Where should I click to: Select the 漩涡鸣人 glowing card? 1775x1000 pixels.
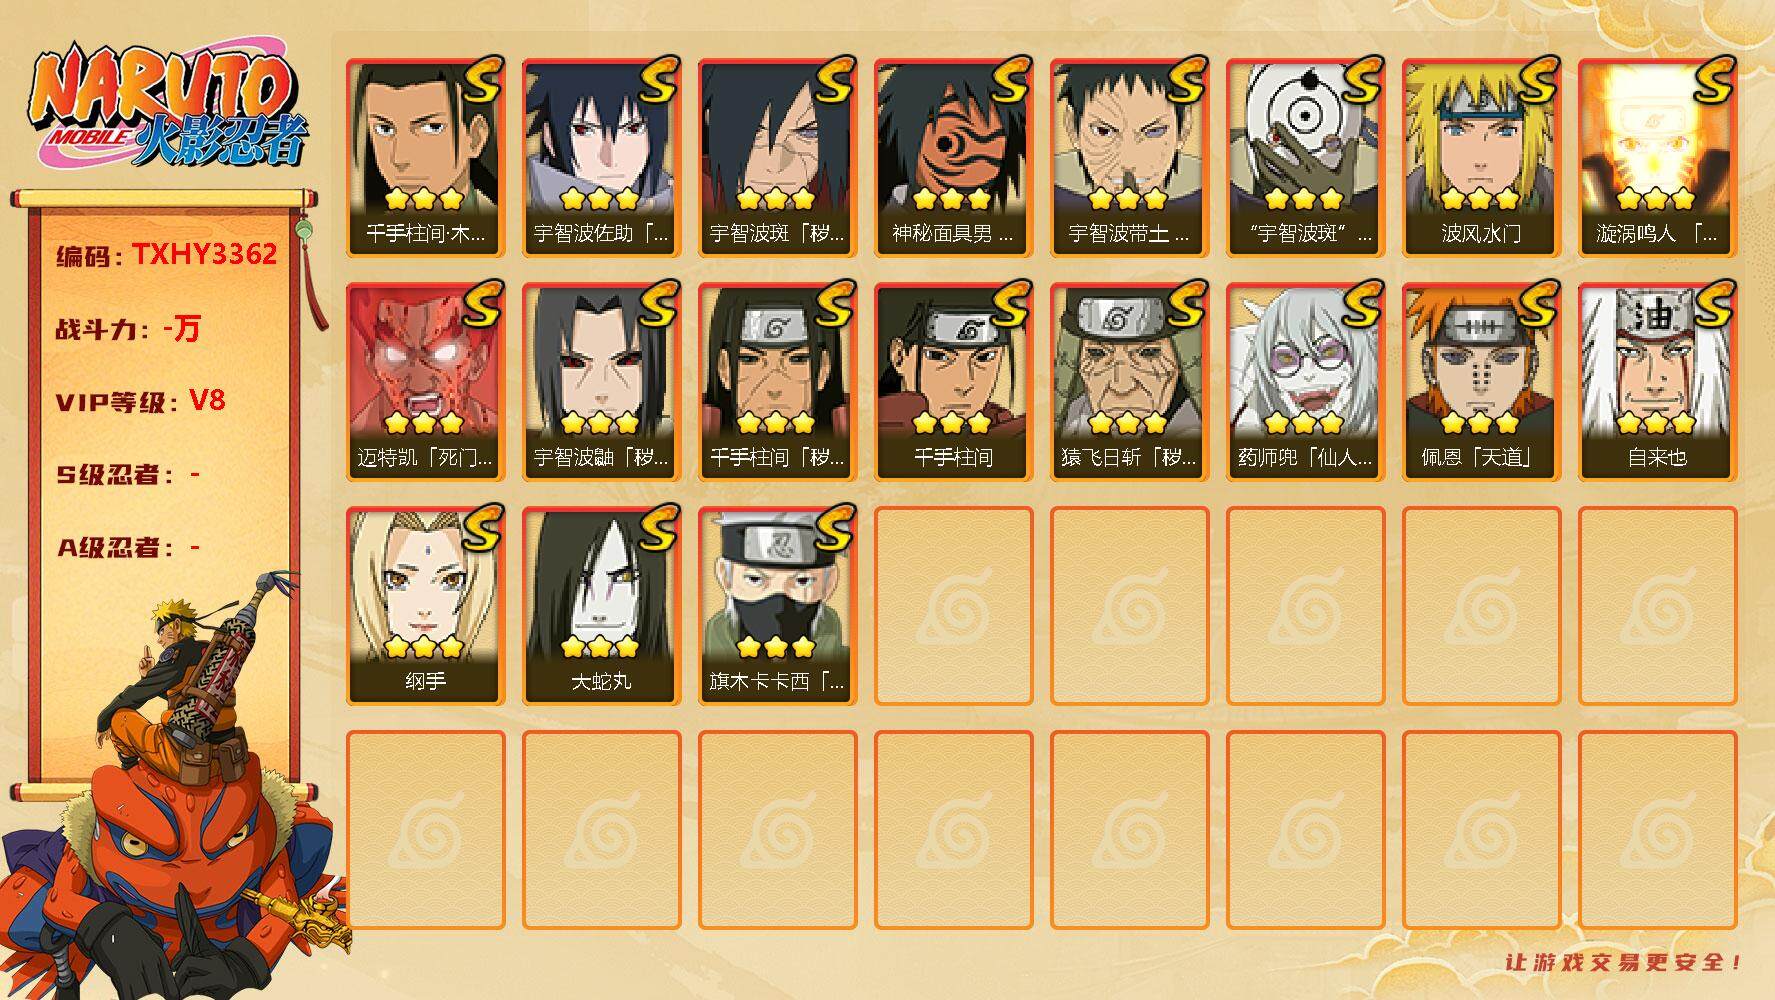pyautogui.click(x=1657, y=158)
